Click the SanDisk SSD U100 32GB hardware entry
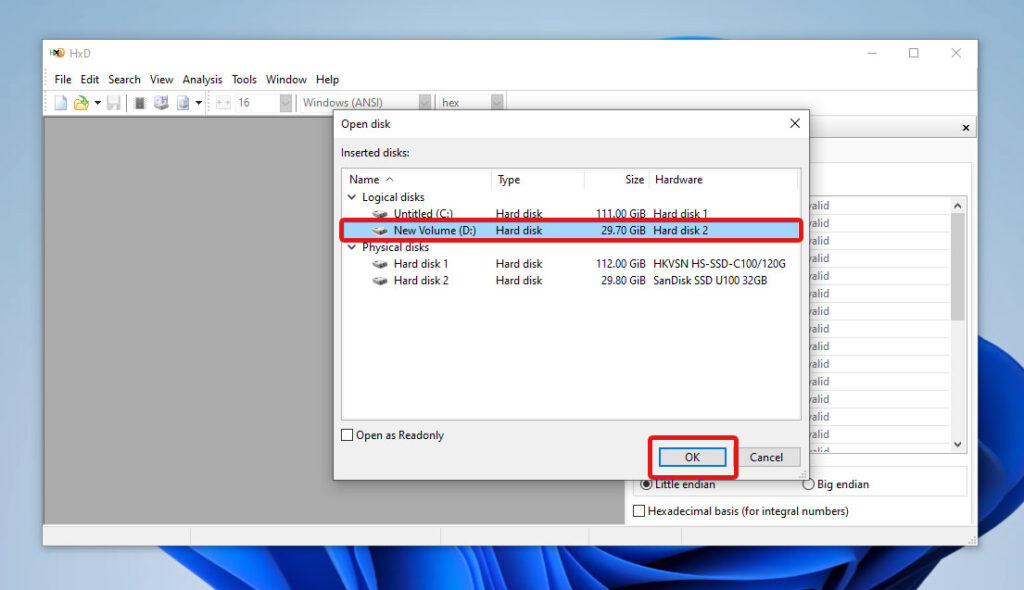This screenshot has height=590, width=1024. (x=710, y=281)
